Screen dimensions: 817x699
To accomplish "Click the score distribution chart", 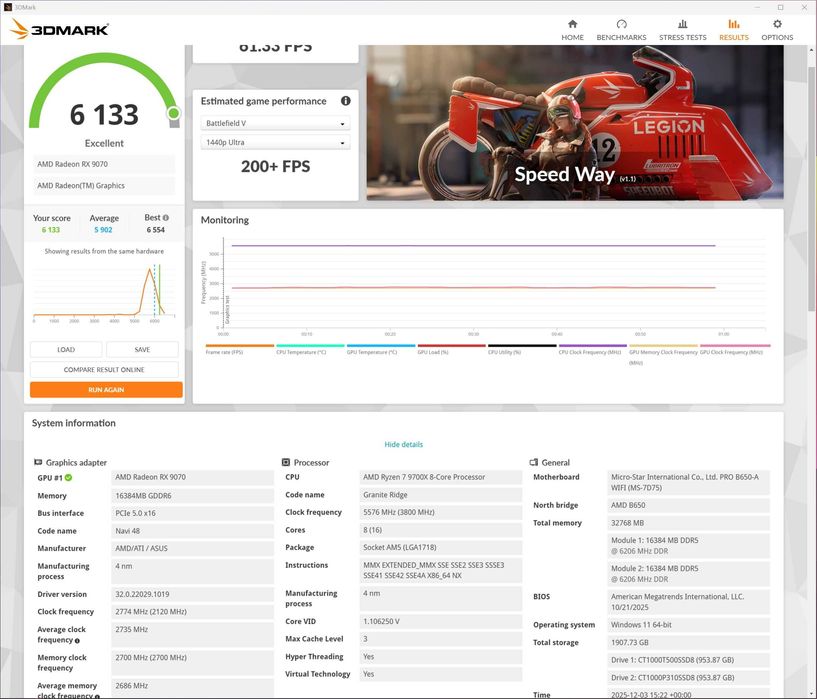I will (x=104, y=292).
